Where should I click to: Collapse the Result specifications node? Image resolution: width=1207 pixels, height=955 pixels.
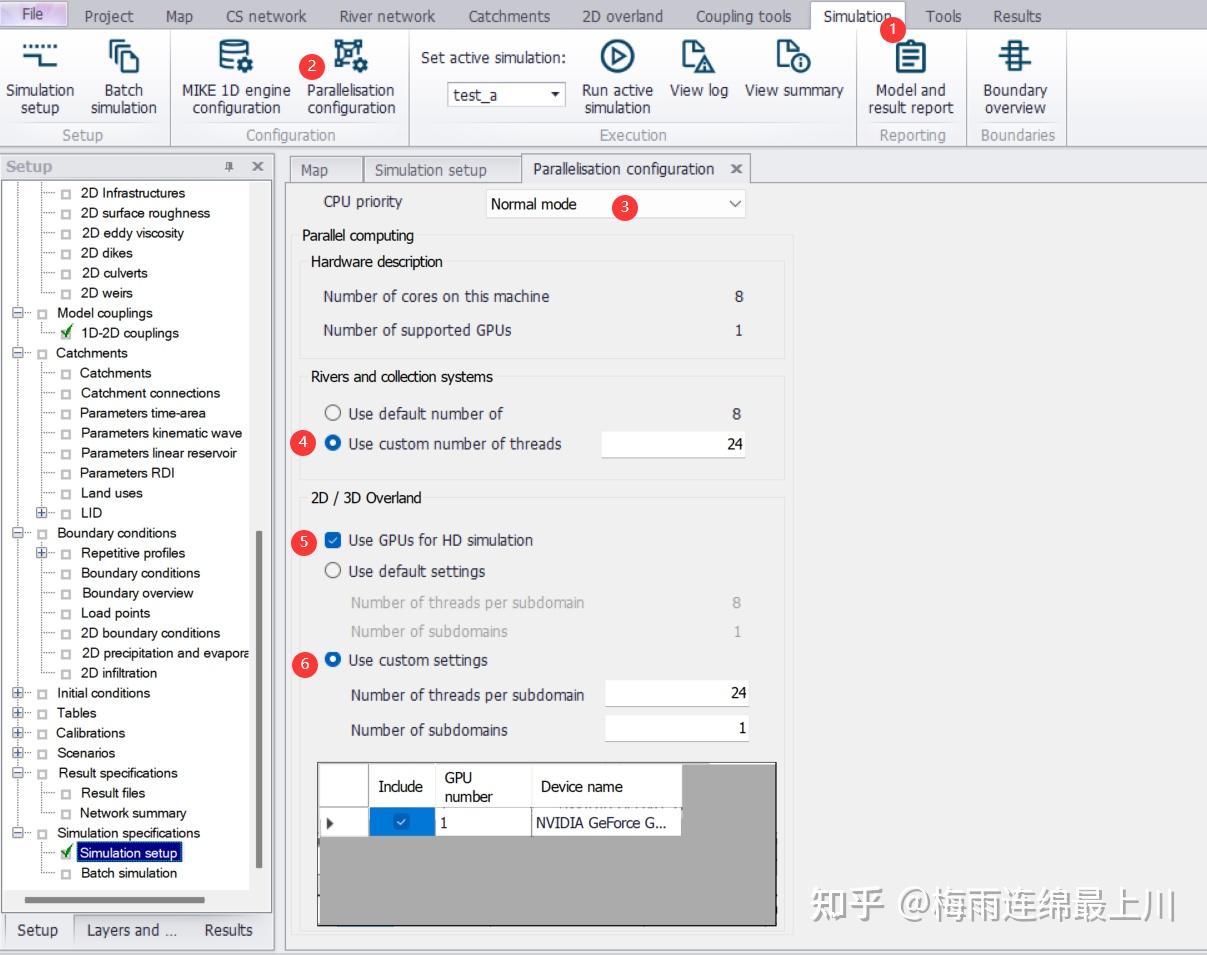click(x=18, y=773)
